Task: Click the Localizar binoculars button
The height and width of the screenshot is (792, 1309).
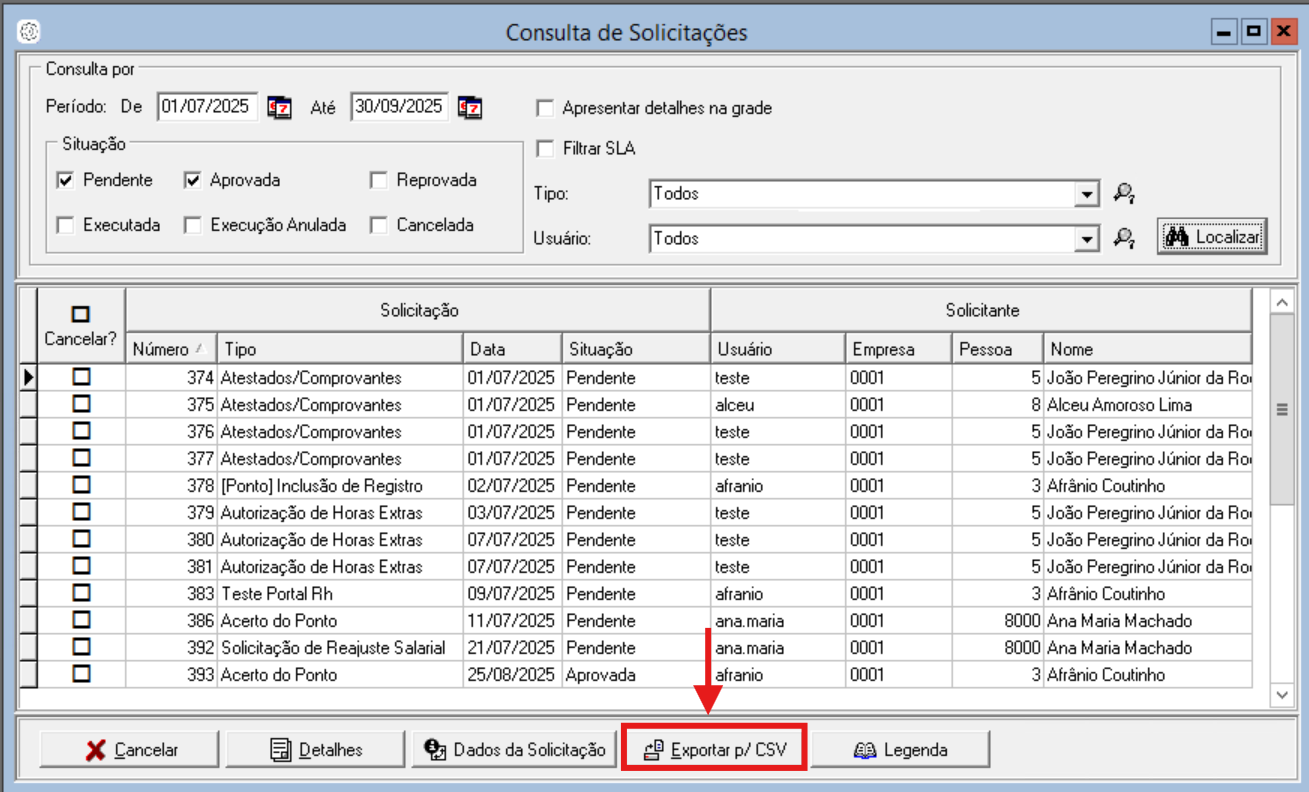Action: 1212,237
